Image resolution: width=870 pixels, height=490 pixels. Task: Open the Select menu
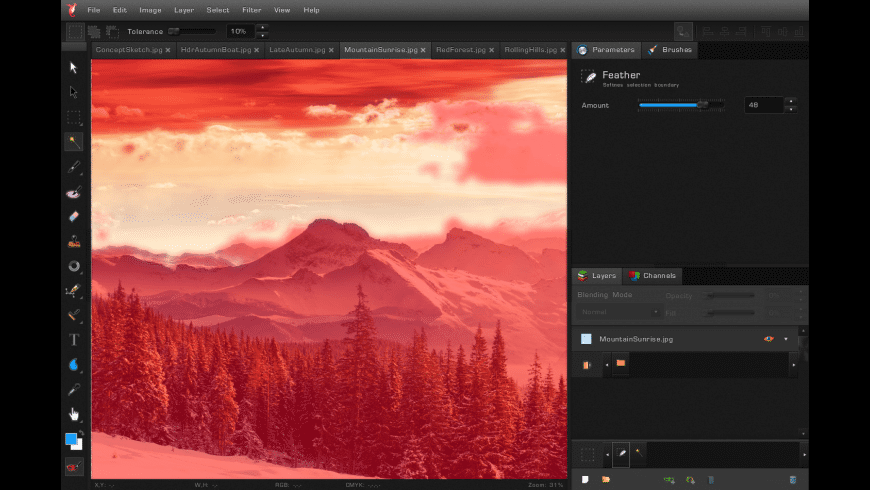tap(218, 10)
